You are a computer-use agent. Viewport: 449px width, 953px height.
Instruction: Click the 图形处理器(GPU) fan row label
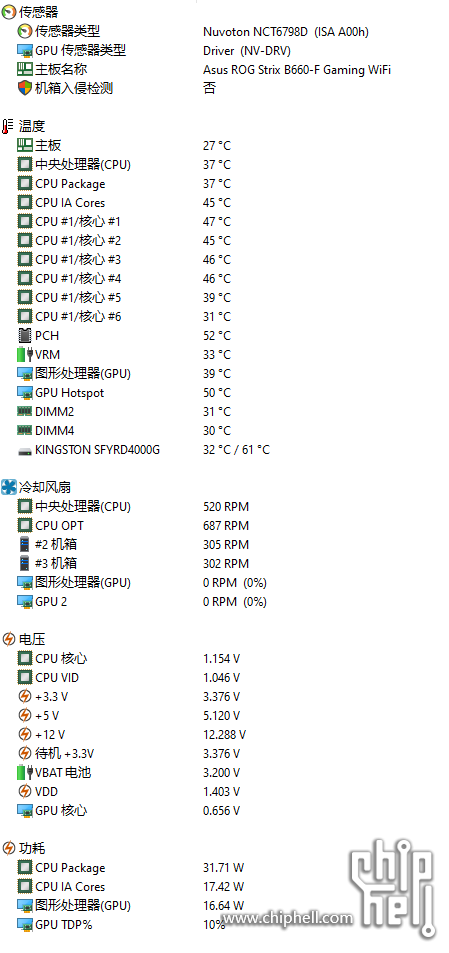83,582
